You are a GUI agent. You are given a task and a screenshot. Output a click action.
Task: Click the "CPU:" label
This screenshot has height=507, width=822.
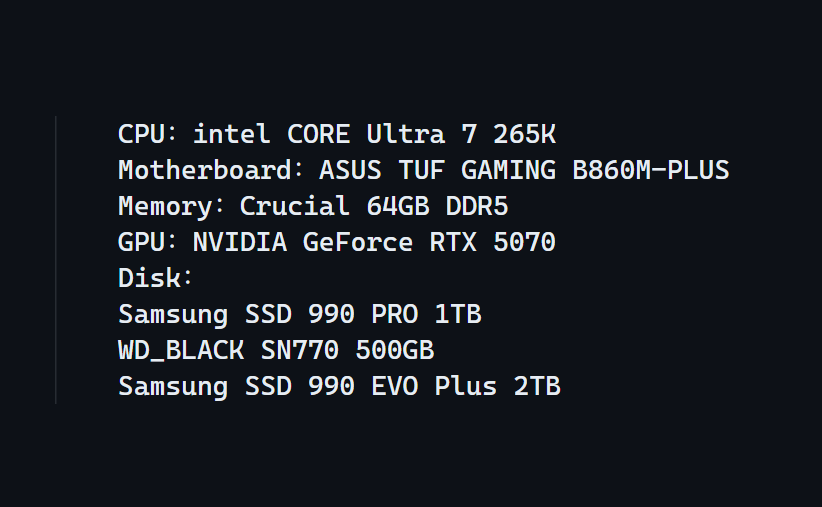click(148, 134)
